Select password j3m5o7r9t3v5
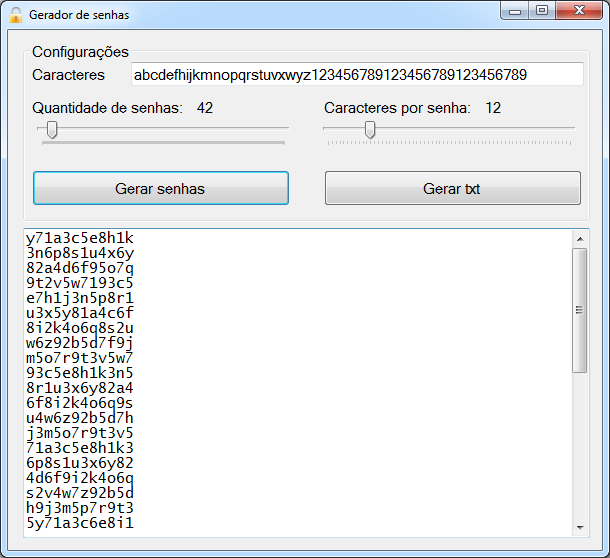 (x=80, y=433)
